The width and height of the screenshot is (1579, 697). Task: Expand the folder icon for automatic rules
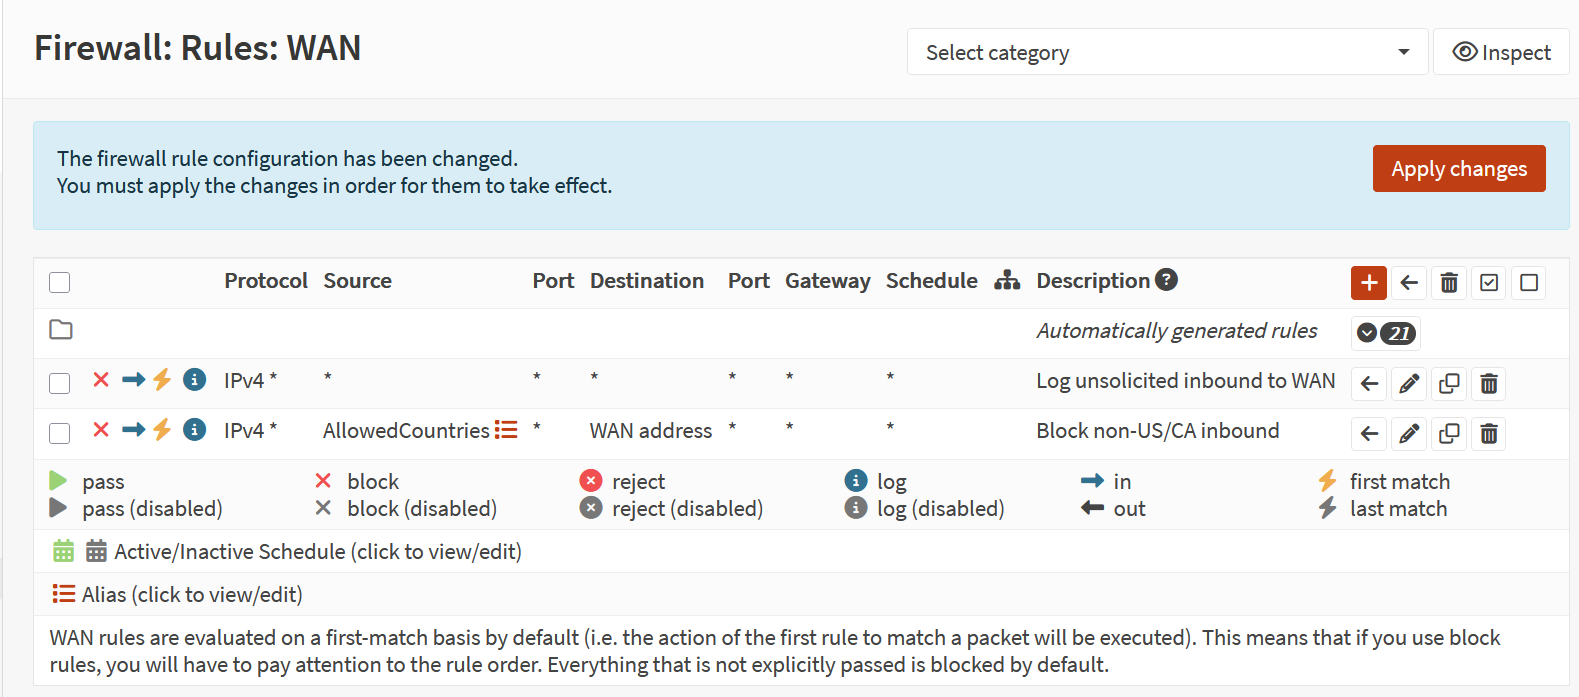click(x=61, y=330)
